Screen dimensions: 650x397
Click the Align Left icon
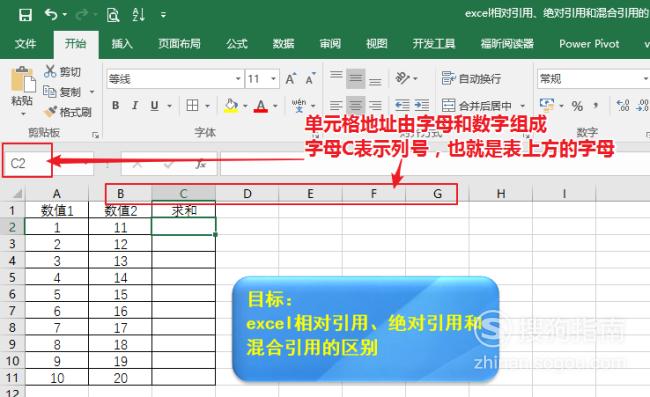click(x=336, y=105)
